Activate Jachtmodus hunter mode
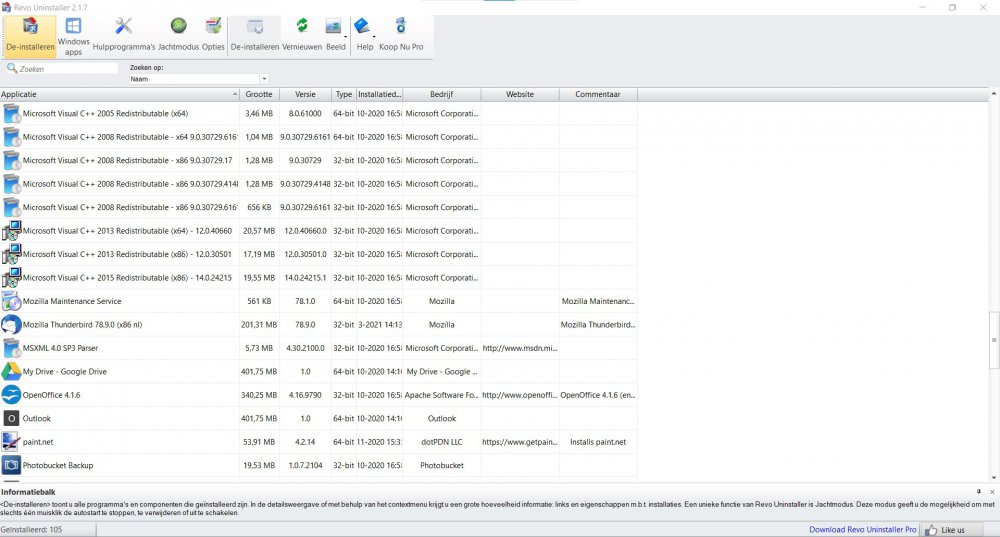Viewport: 1000px width, 537px height. (x=178, y=35)
